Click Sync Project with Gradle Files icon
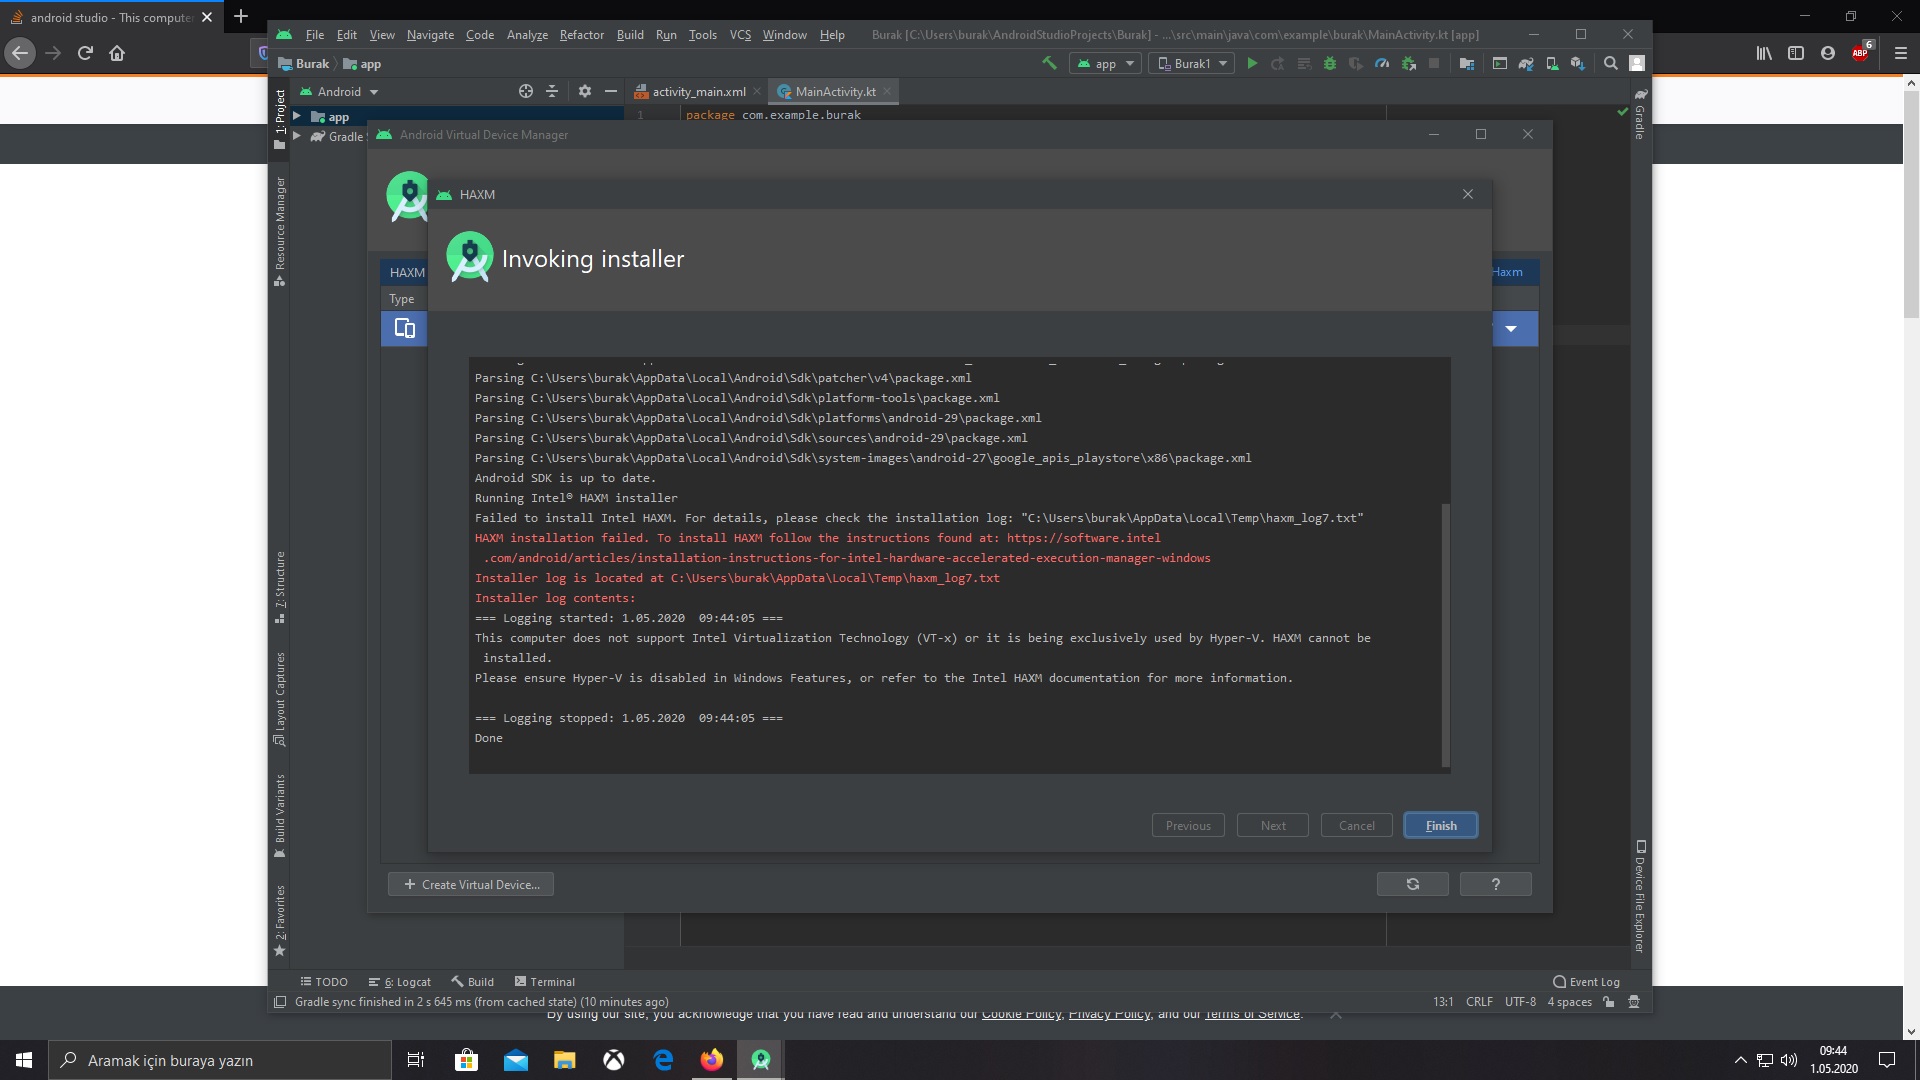 1526,63
